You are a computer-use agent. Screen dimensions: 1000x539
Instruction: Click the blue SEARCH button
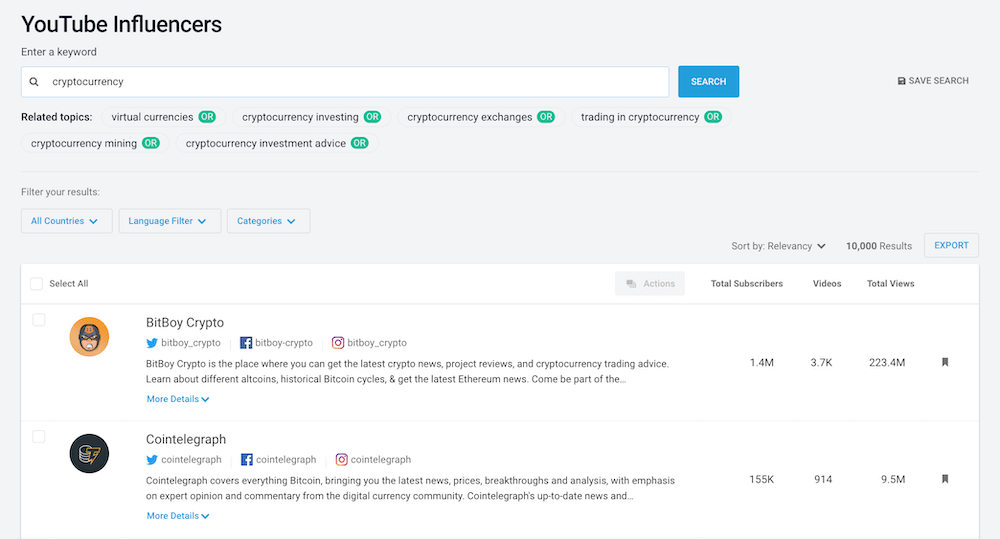709,82
